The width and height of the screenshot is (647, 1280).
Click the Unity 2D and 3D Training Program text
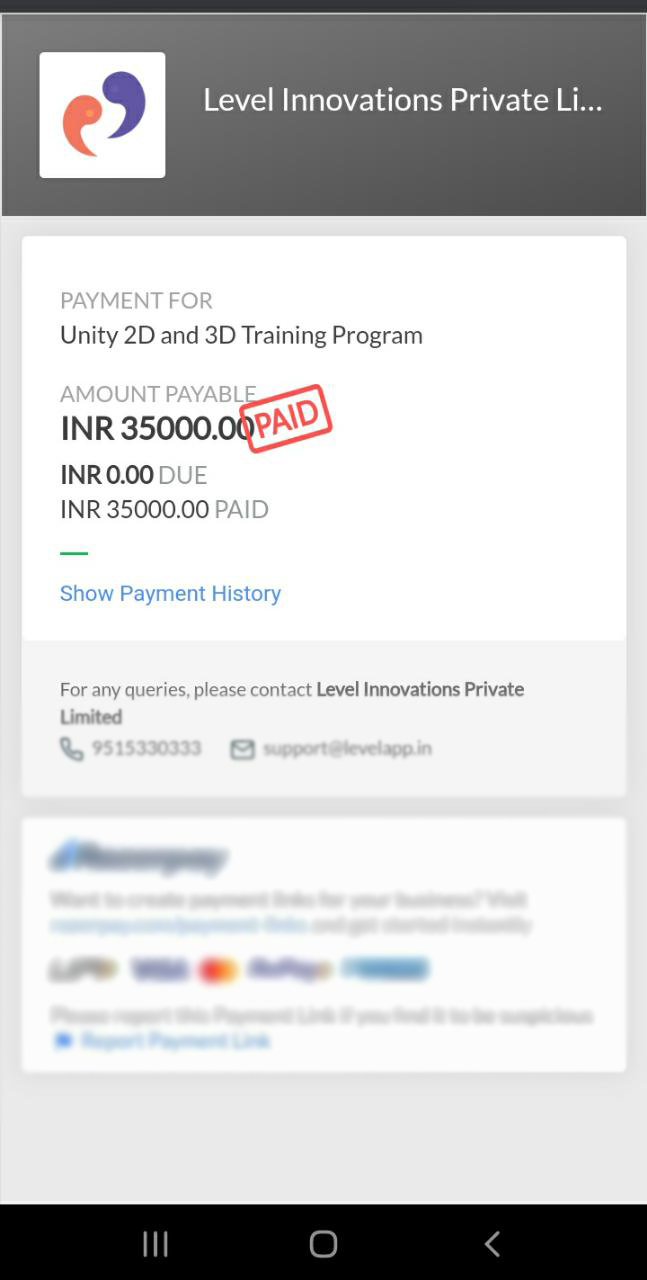(x=241, y=335)
